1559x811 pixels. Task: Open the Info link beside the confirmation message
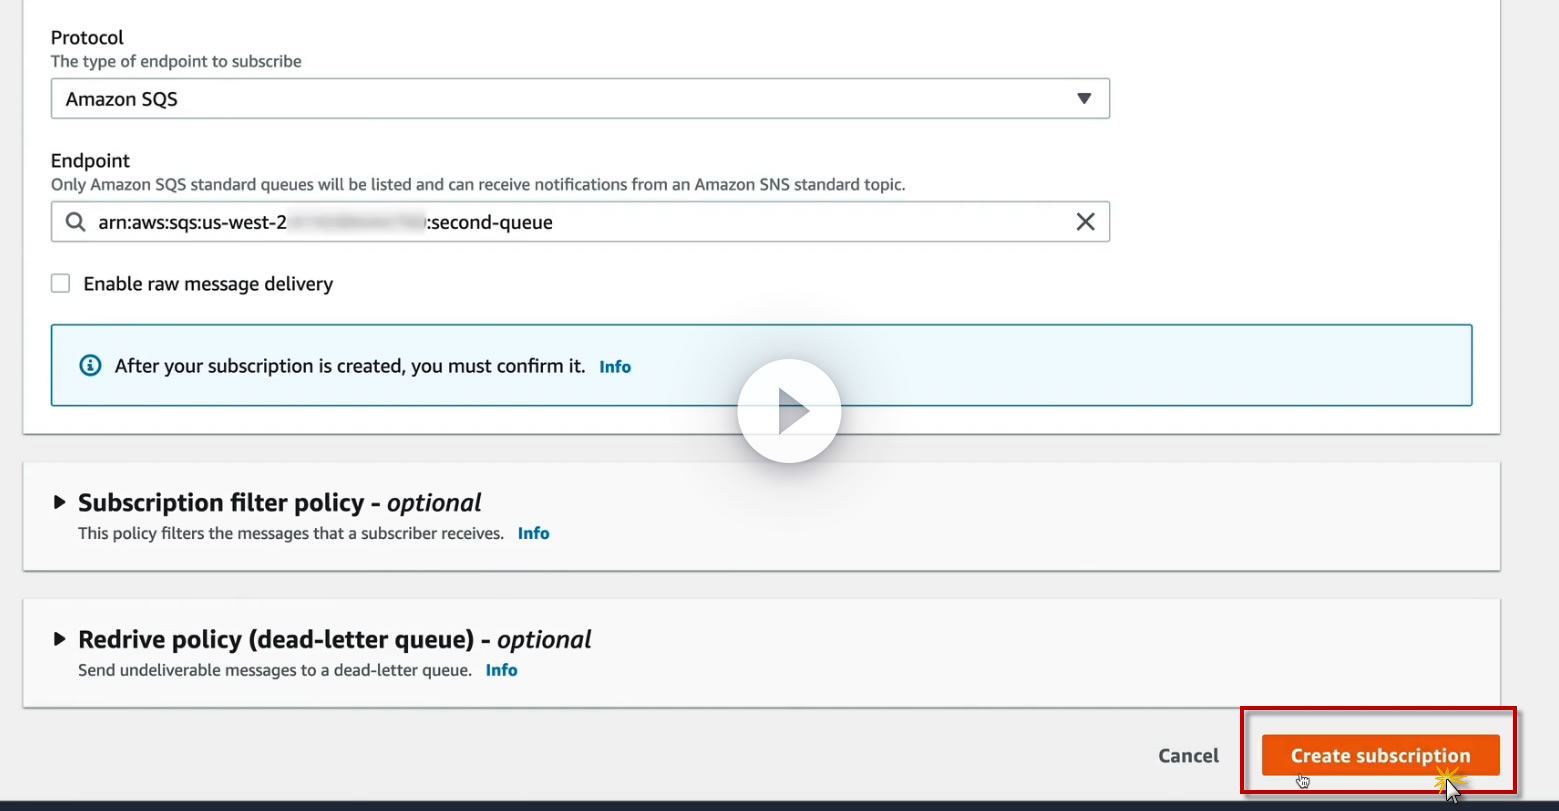[x=615, y=367]
